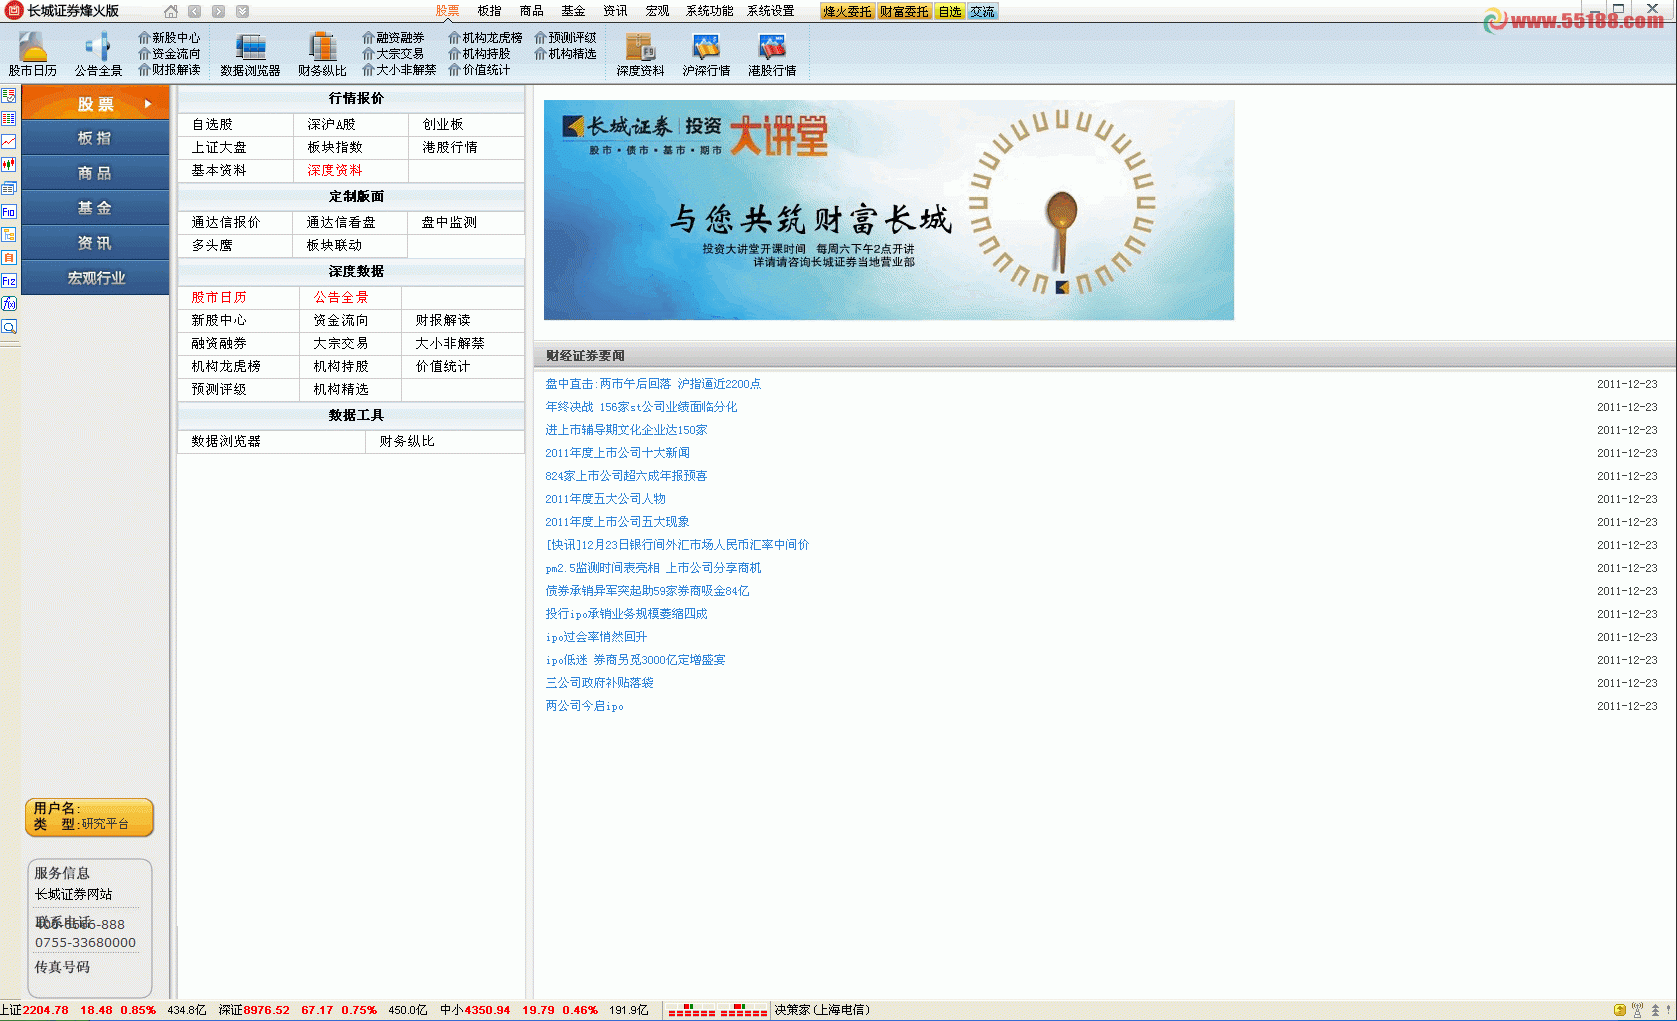1677x1021 pixels.
Task: Click the forward arrow navigation icon
Action: pos(218,12)
